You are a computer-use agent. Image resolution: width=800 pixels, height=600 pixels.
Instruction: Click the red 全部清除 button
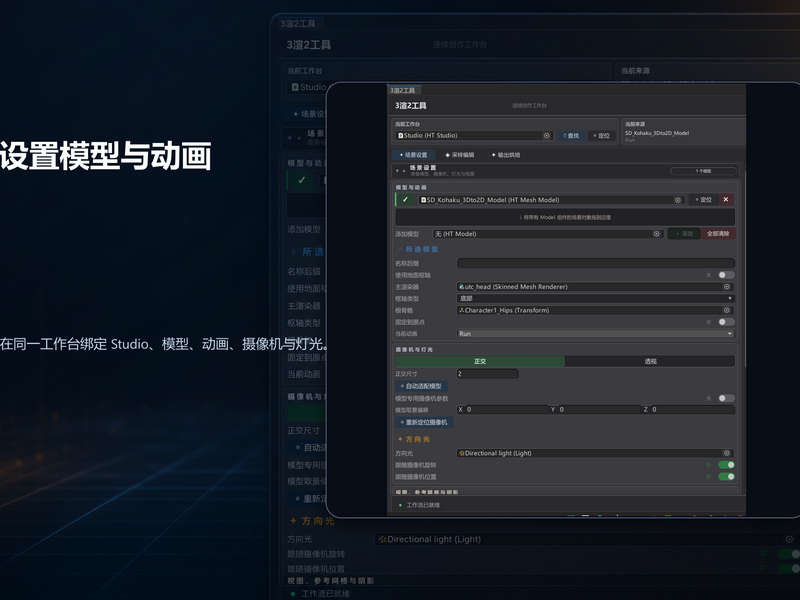(x=718, y=234)
